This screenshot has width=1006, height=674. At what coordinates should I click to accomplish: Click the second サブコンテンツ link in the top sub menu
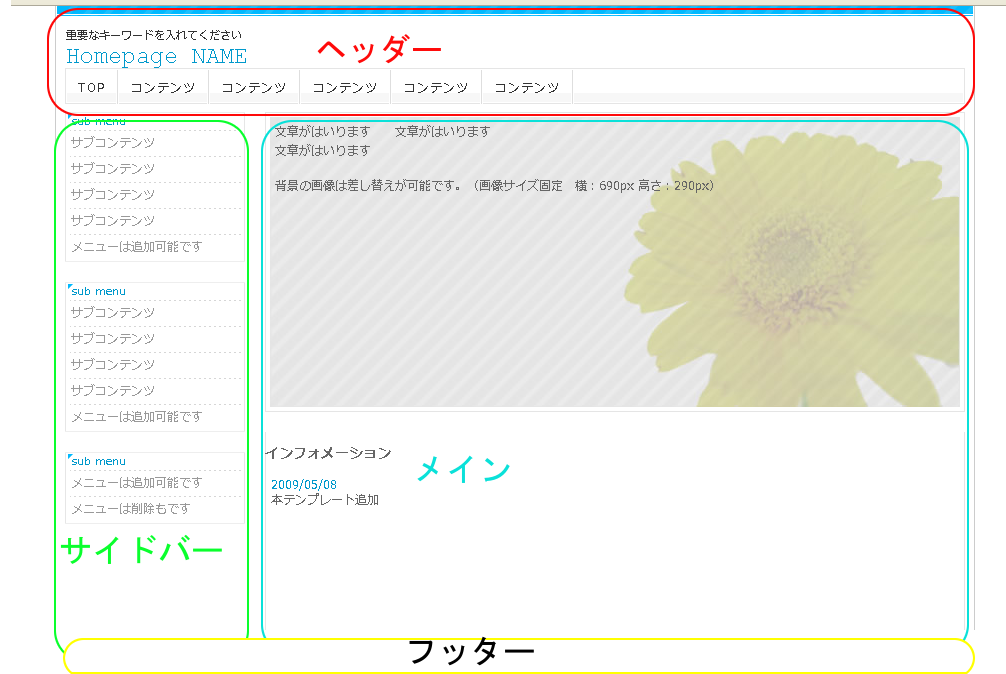click(113, 169)
